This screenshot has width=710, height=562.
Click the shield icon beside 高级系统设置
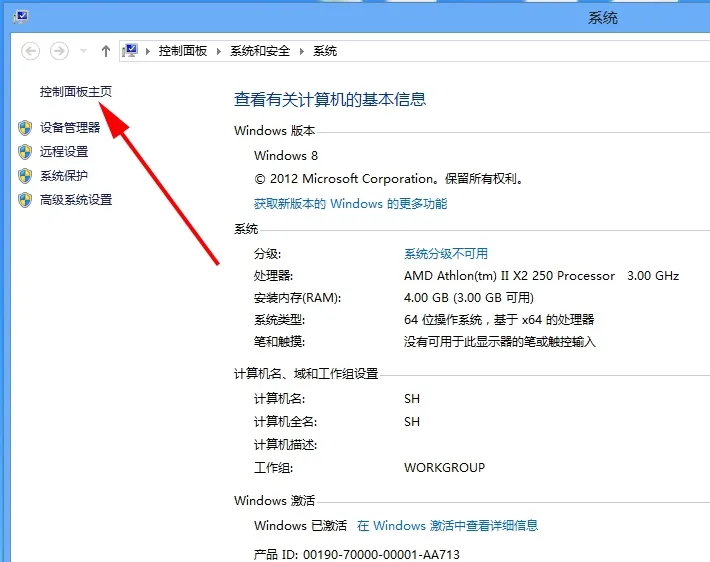click(x=25, y=200)
